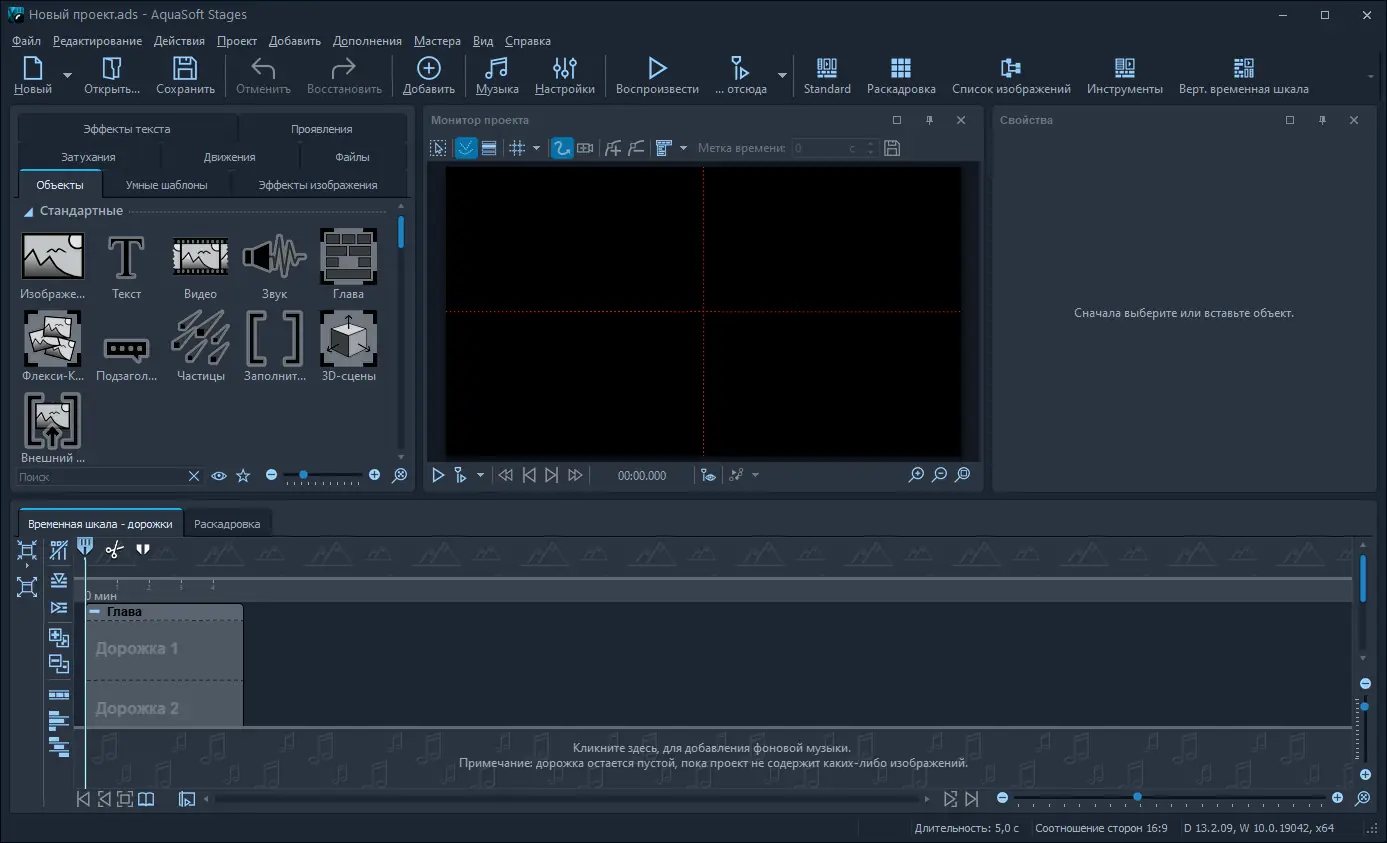Click the Добавить toolbar button
Screen dimensions: 1387x843
coord(428,75)
